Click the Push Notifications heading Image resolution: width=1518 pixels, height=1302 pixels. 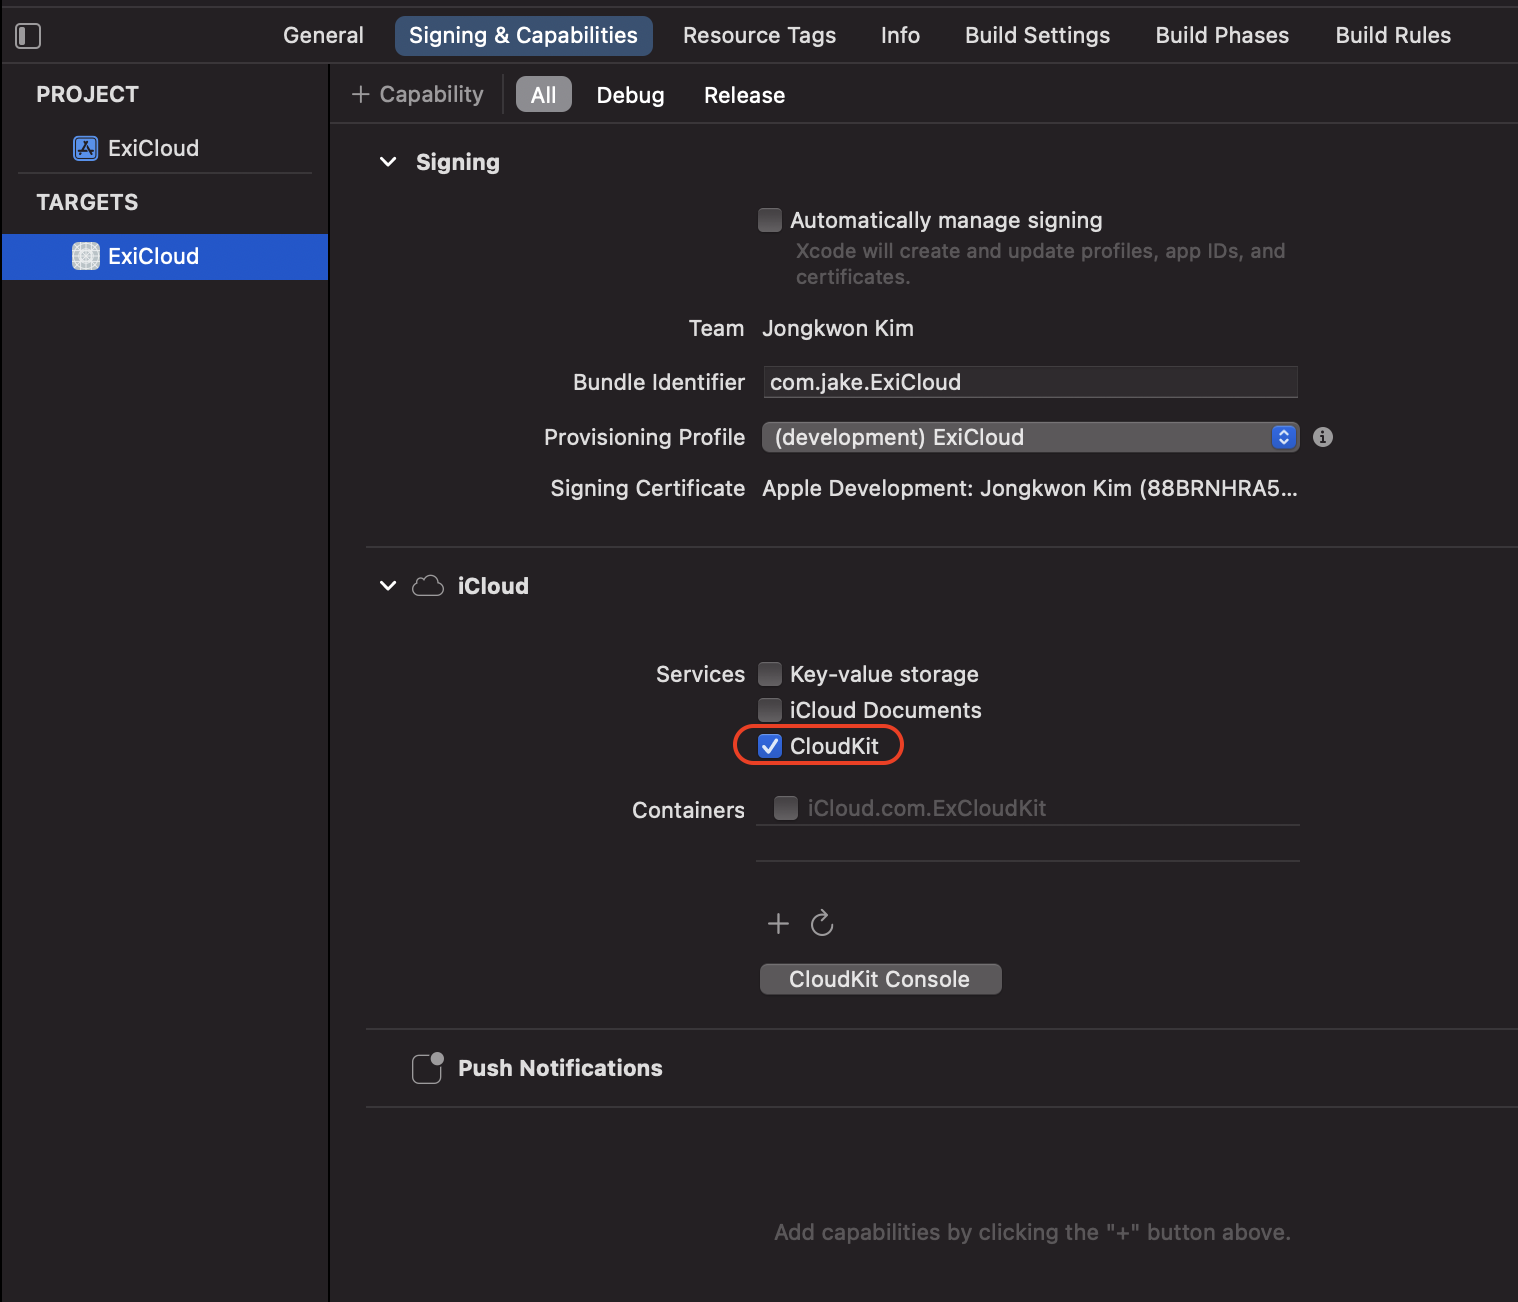(x=560, y=1068)
